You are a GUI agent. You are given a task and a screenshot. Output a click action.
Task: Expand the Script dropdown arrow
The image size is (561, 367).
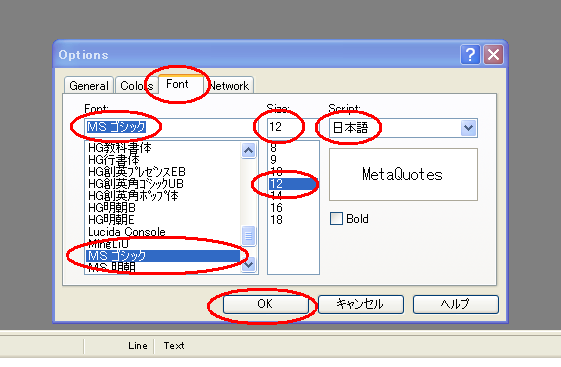point(468,128)
